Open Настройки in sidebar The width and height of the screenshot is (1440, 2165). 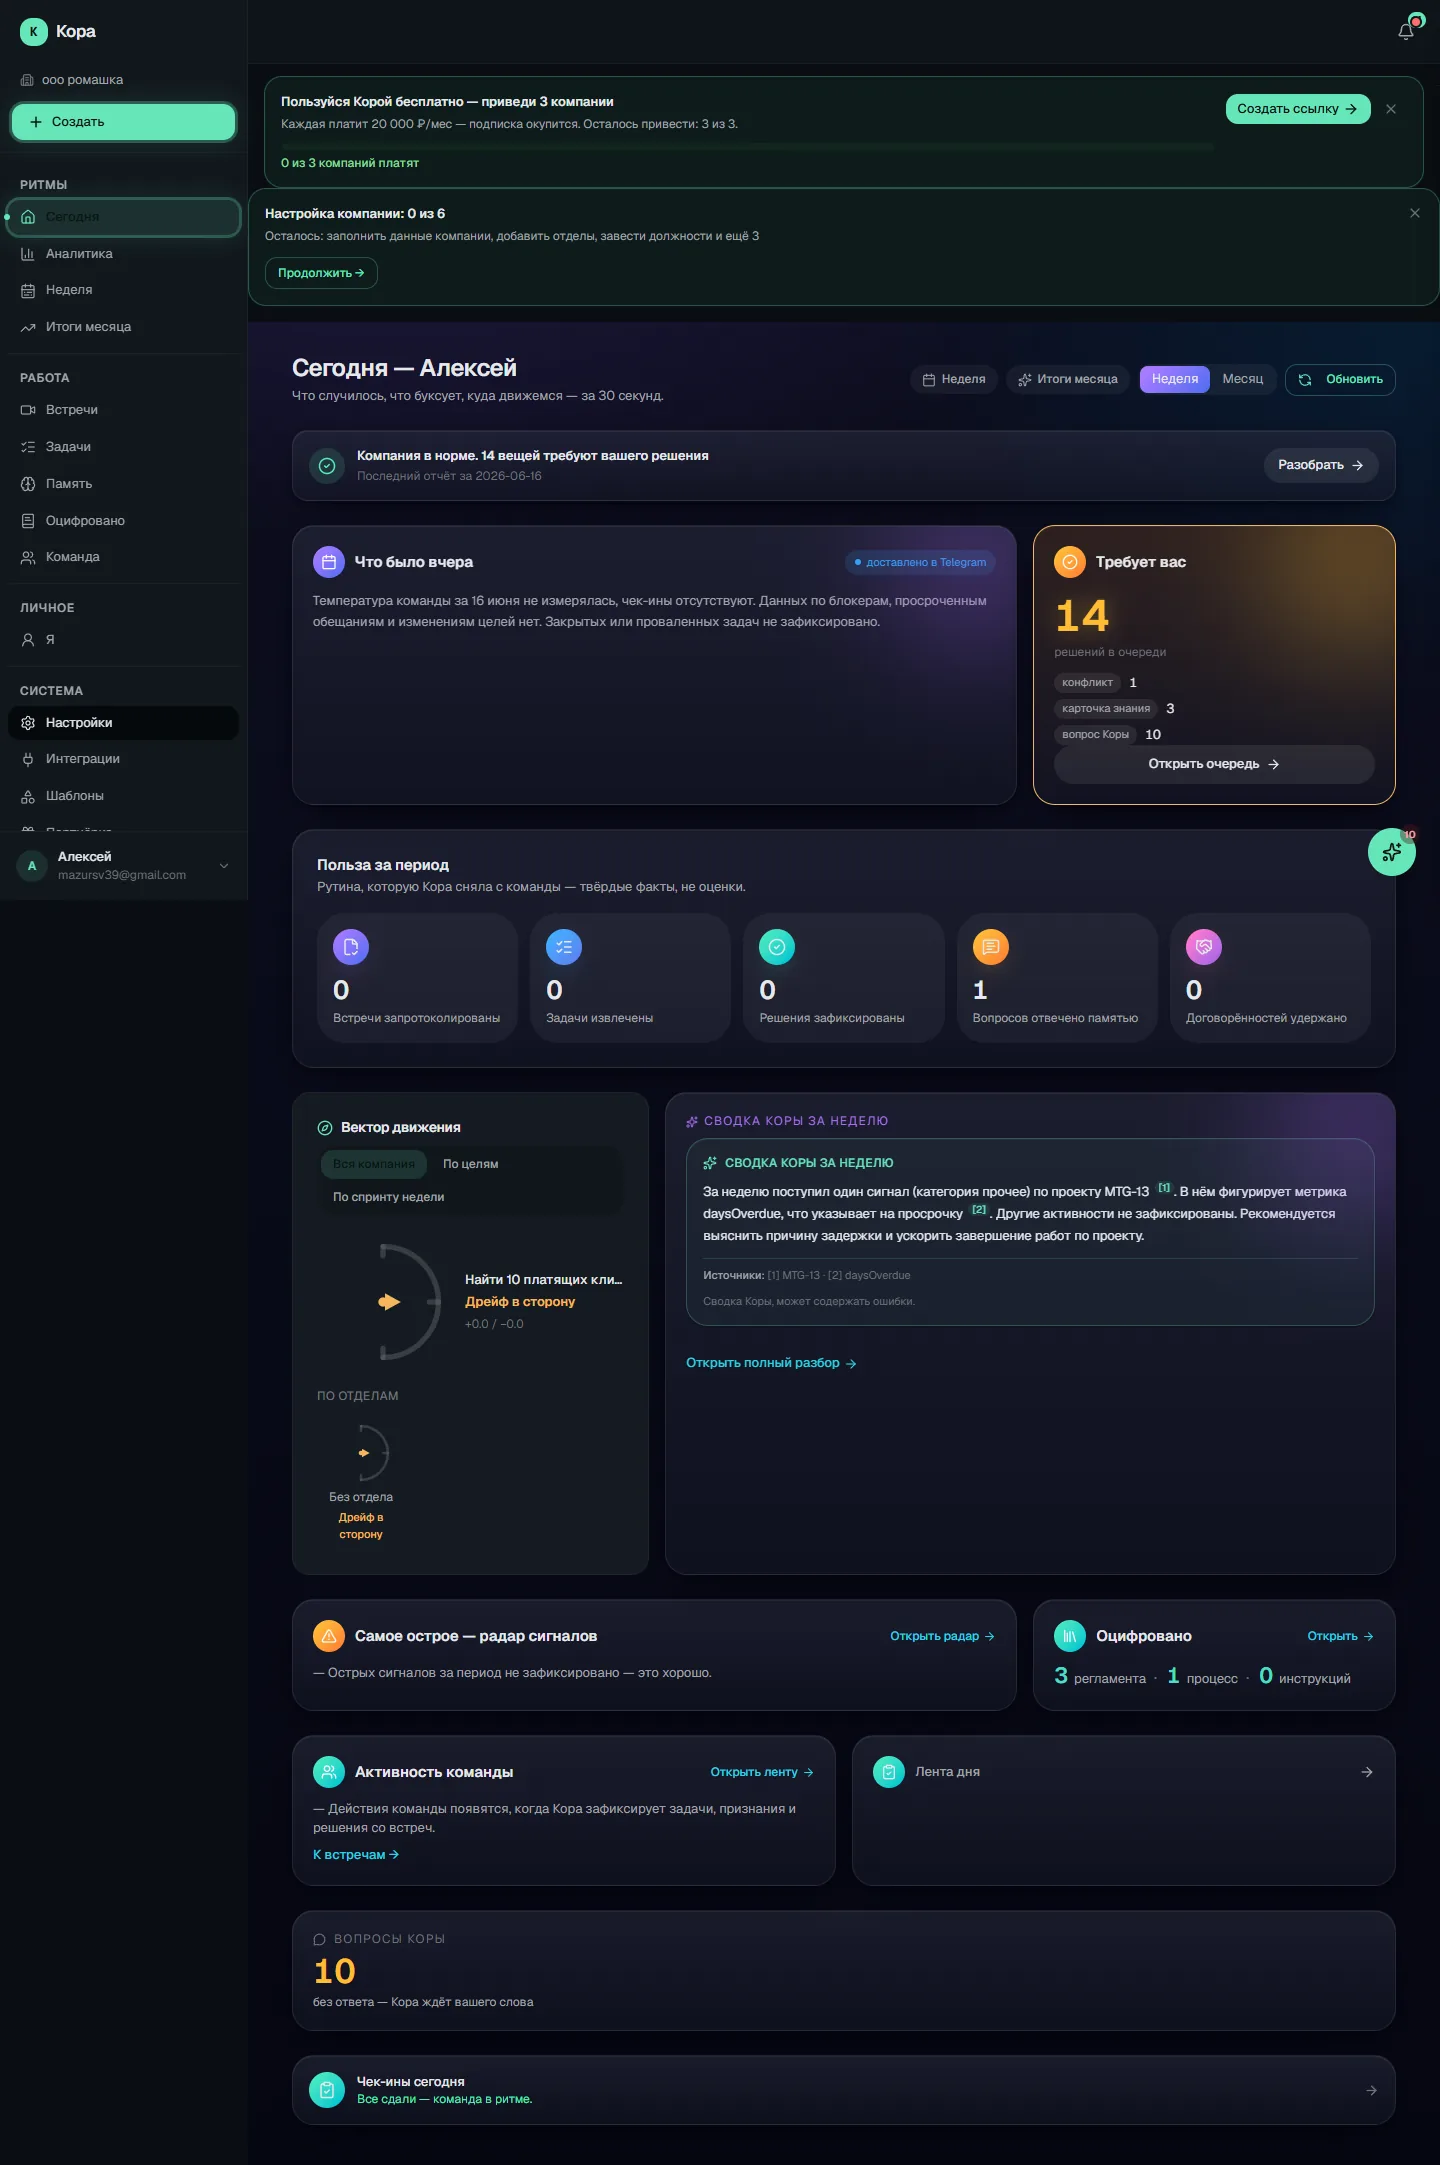click(x=124, y=723)
